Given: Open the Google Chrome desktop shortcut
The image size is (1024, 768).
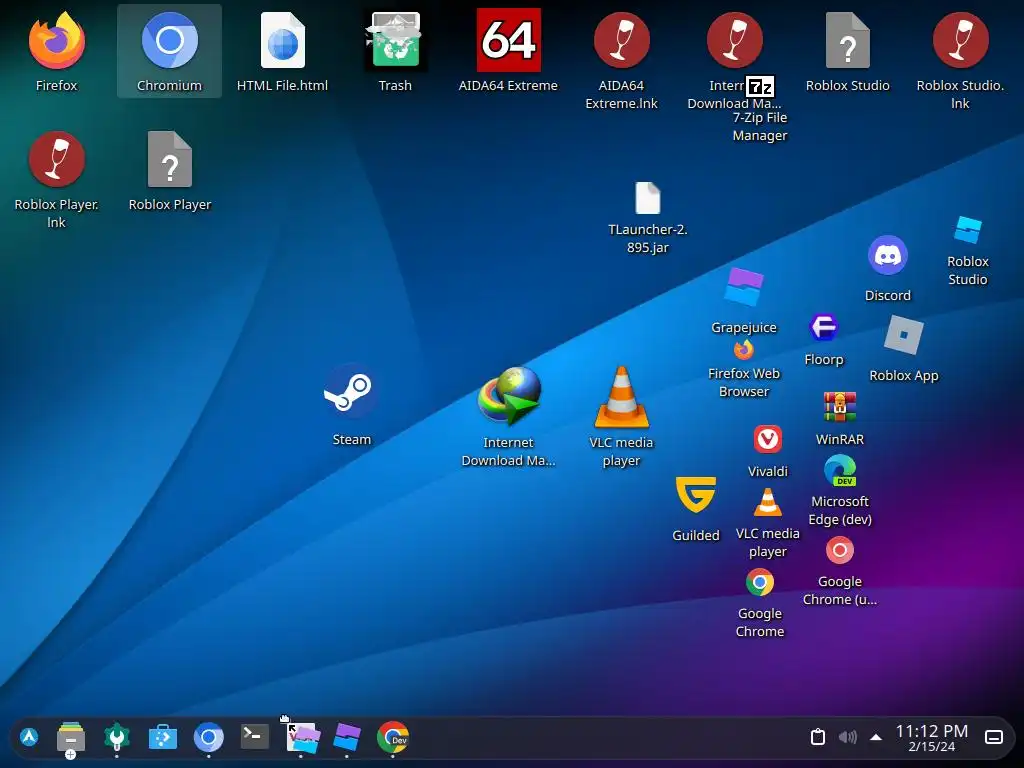Looking at the screenshot, I should 760,583.
